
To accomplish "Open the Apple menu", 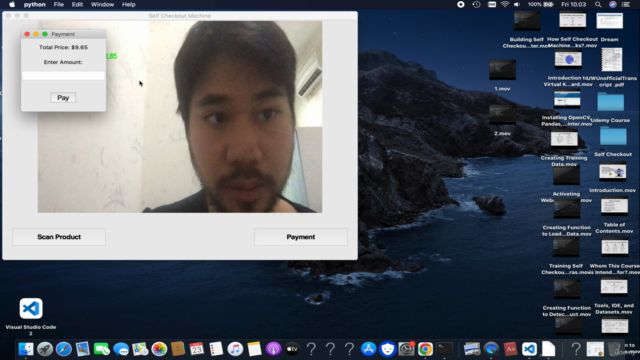I will click(x=12, y=4).
